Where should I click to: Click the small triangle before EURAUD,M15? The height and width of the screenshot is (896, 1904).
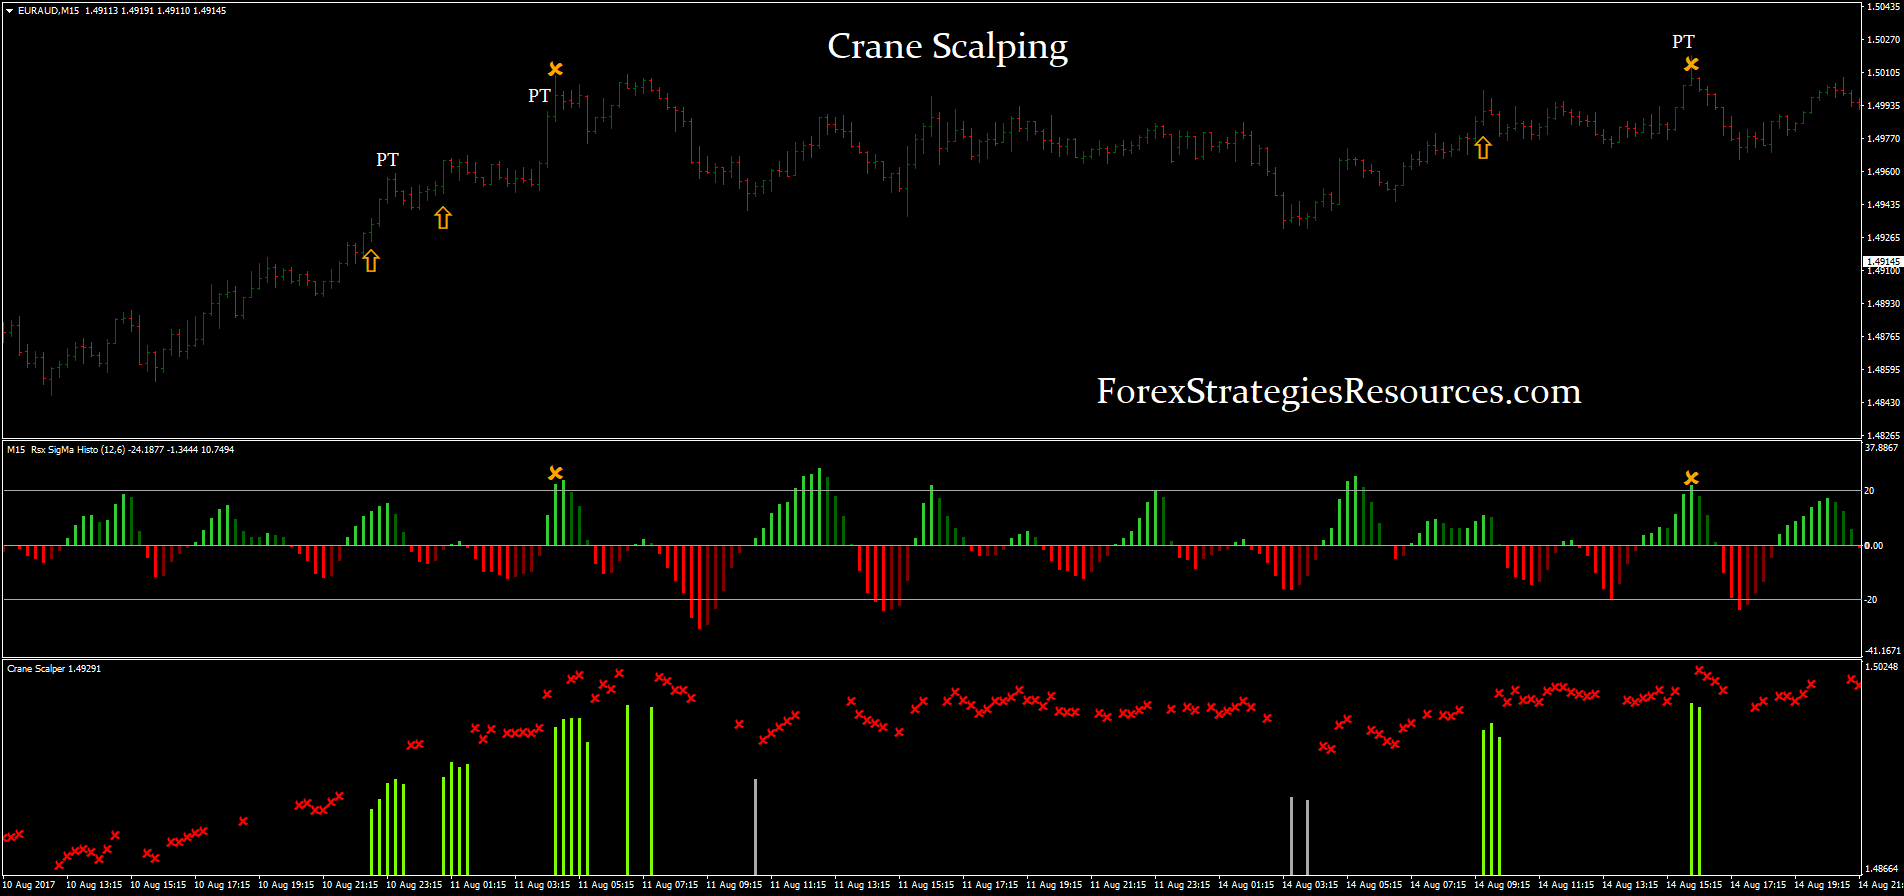point(10,11)
